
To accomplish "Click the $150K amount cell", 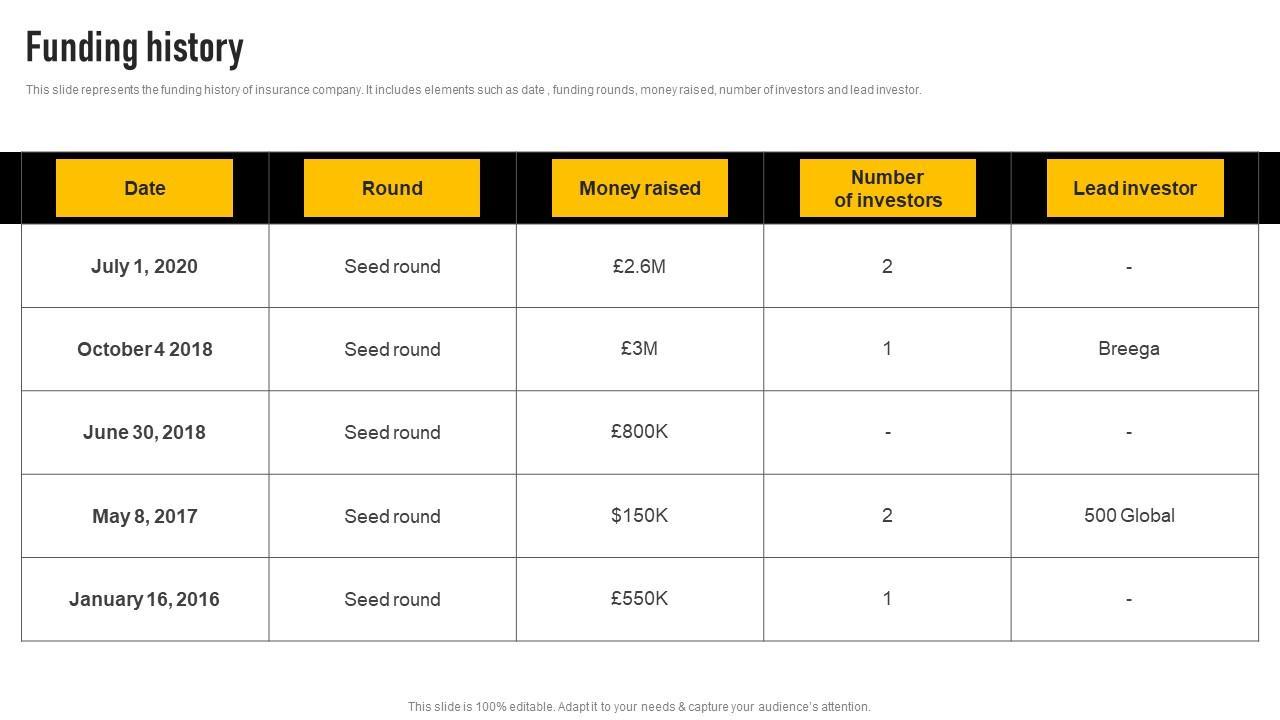I will (639, 515).
